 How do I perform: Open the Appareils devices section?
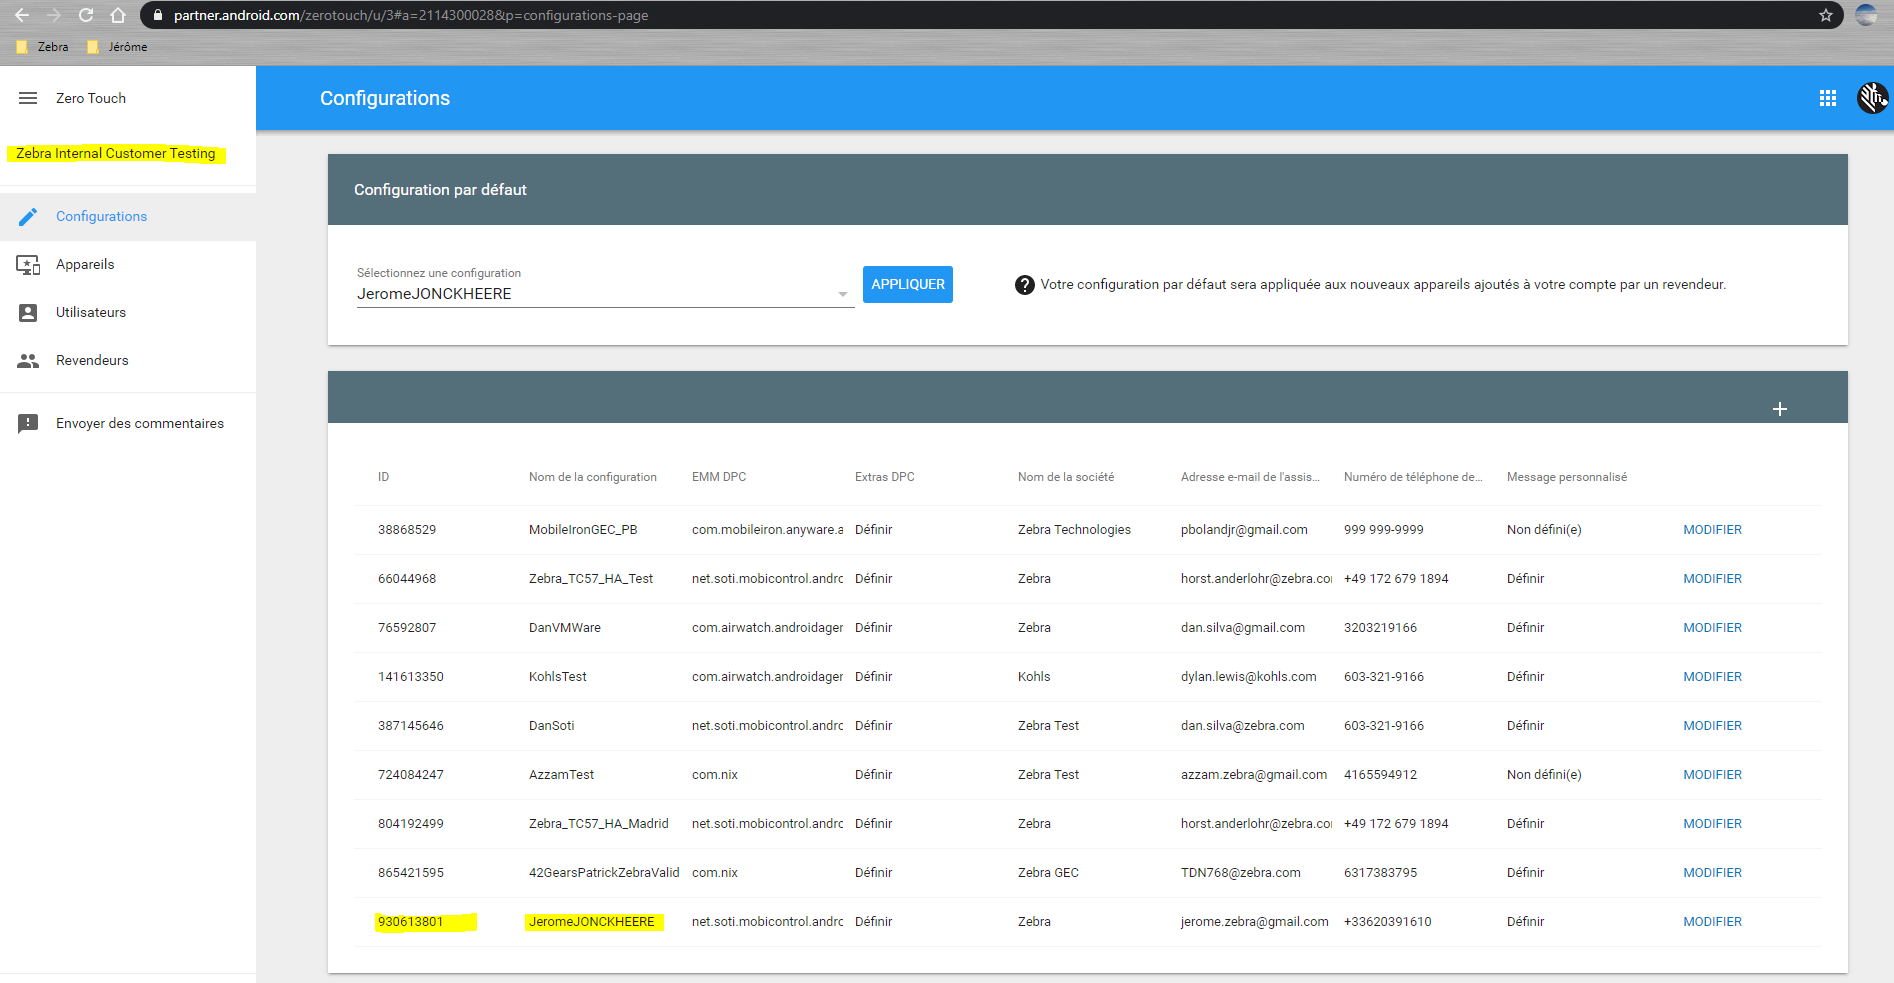click(29, 264)
